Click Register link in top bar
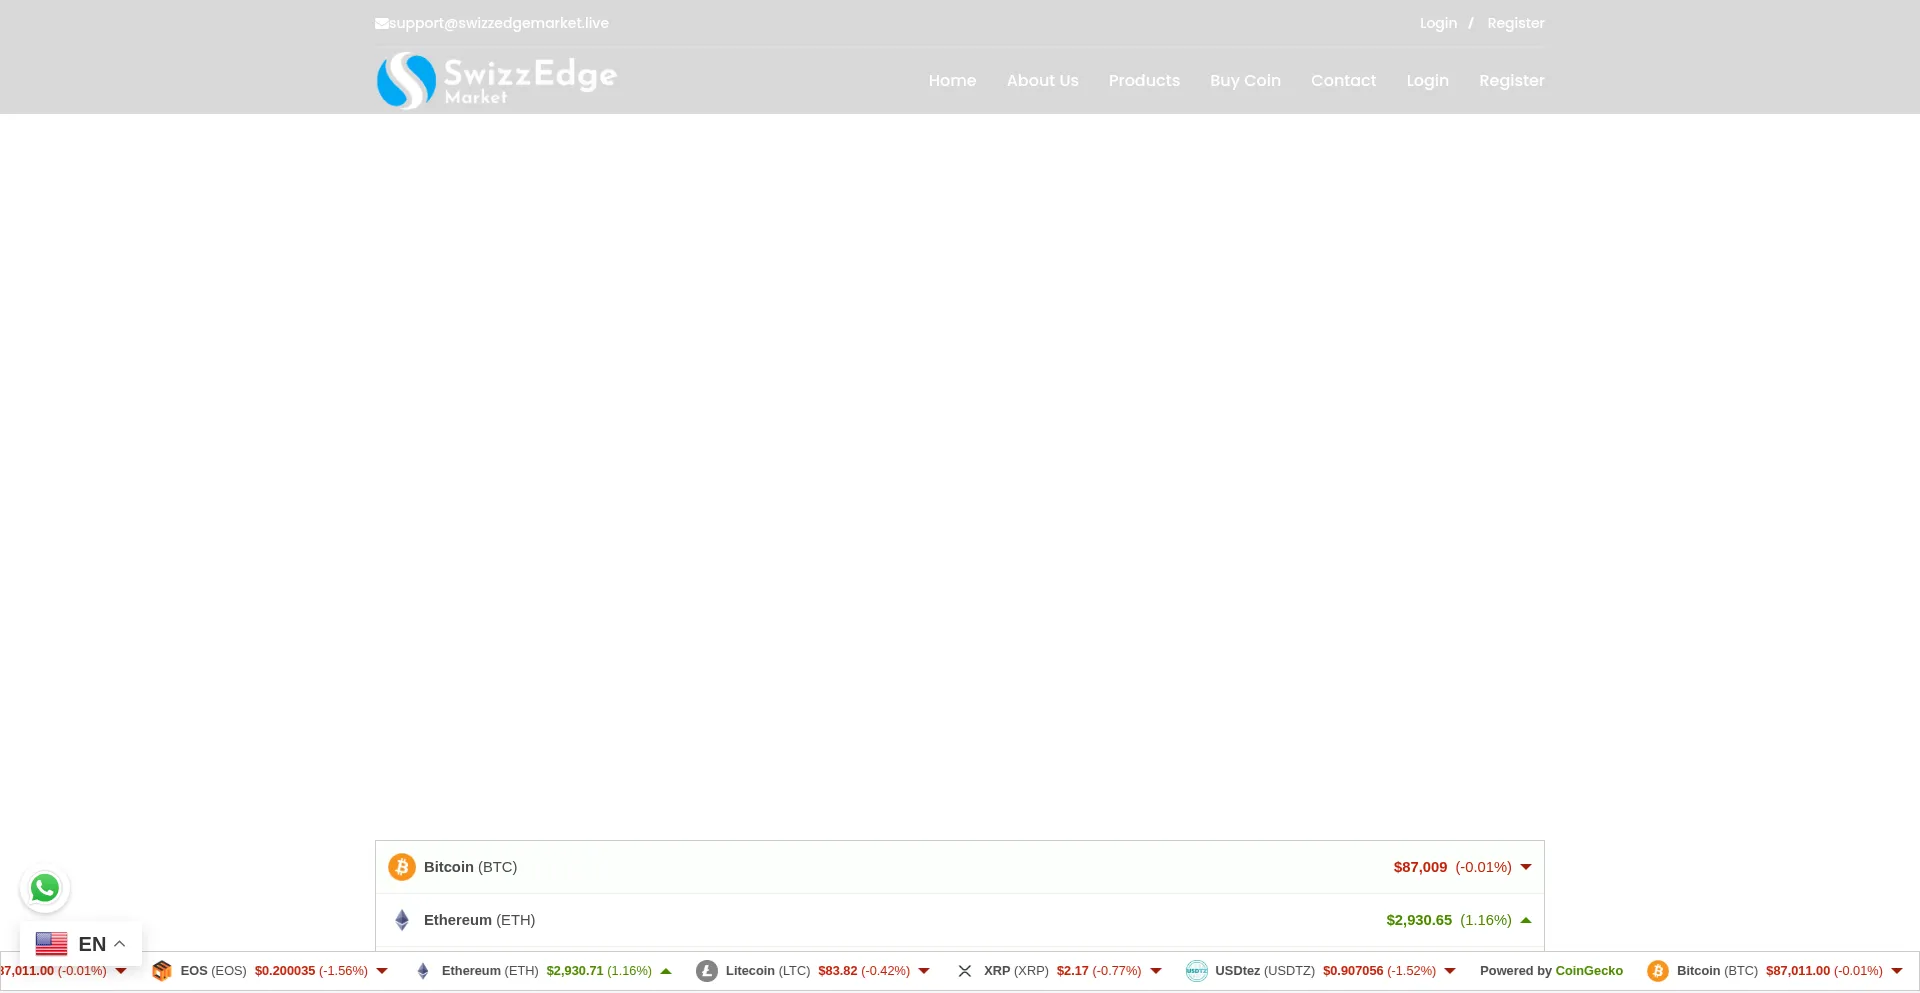 1515,23
